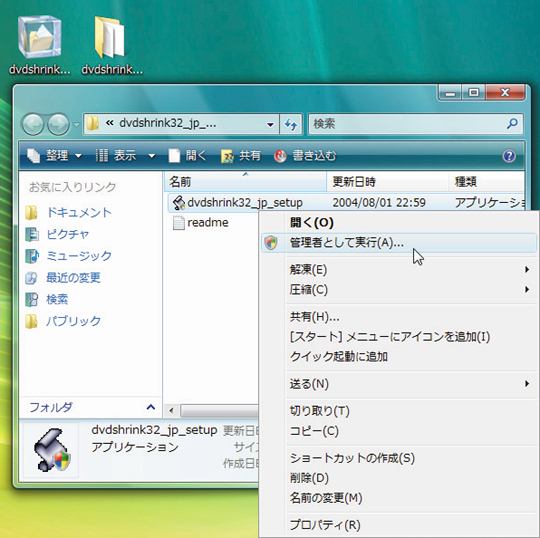The height and width of the screenshot is (538, 540).
Task: Click the 2004/08/01 22:59 date cell
Action: click(379, 203)
